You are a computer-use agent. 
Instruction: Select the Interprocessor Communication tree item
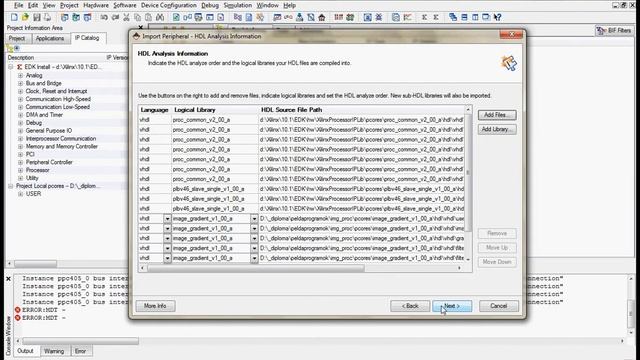click(61, 139)
